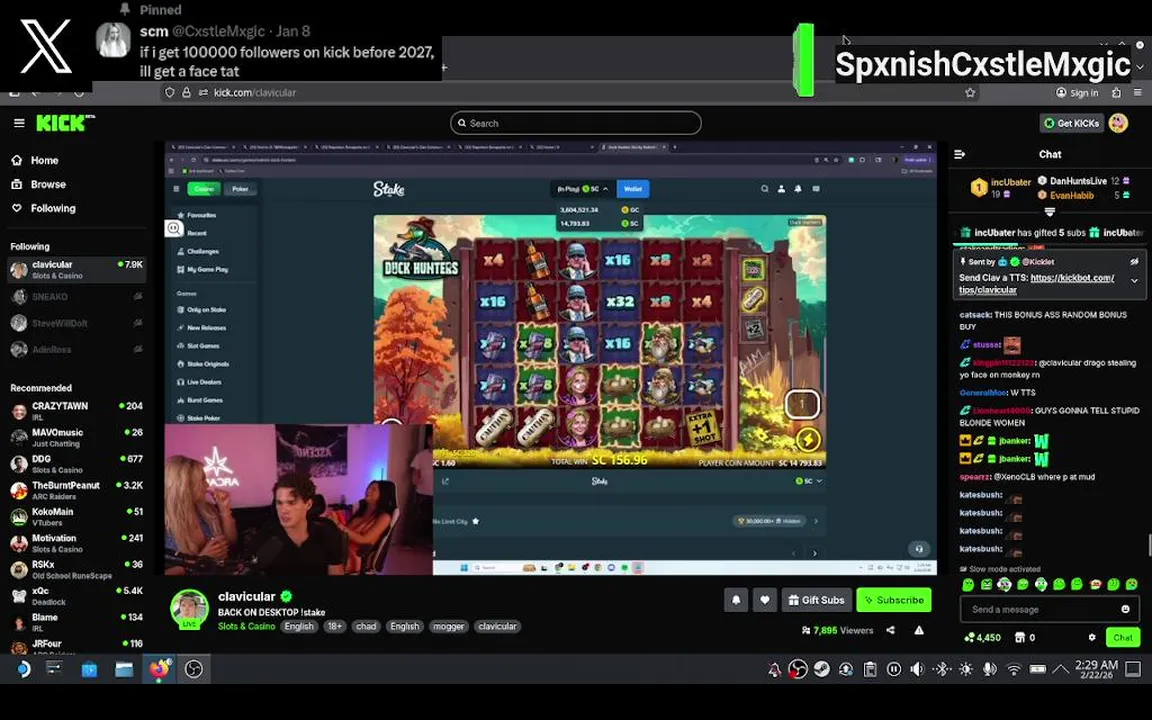The height and width of the screenshot is (720, 1152).
Task: Click the 18+ tag under stream title
Action: (334, 627)
